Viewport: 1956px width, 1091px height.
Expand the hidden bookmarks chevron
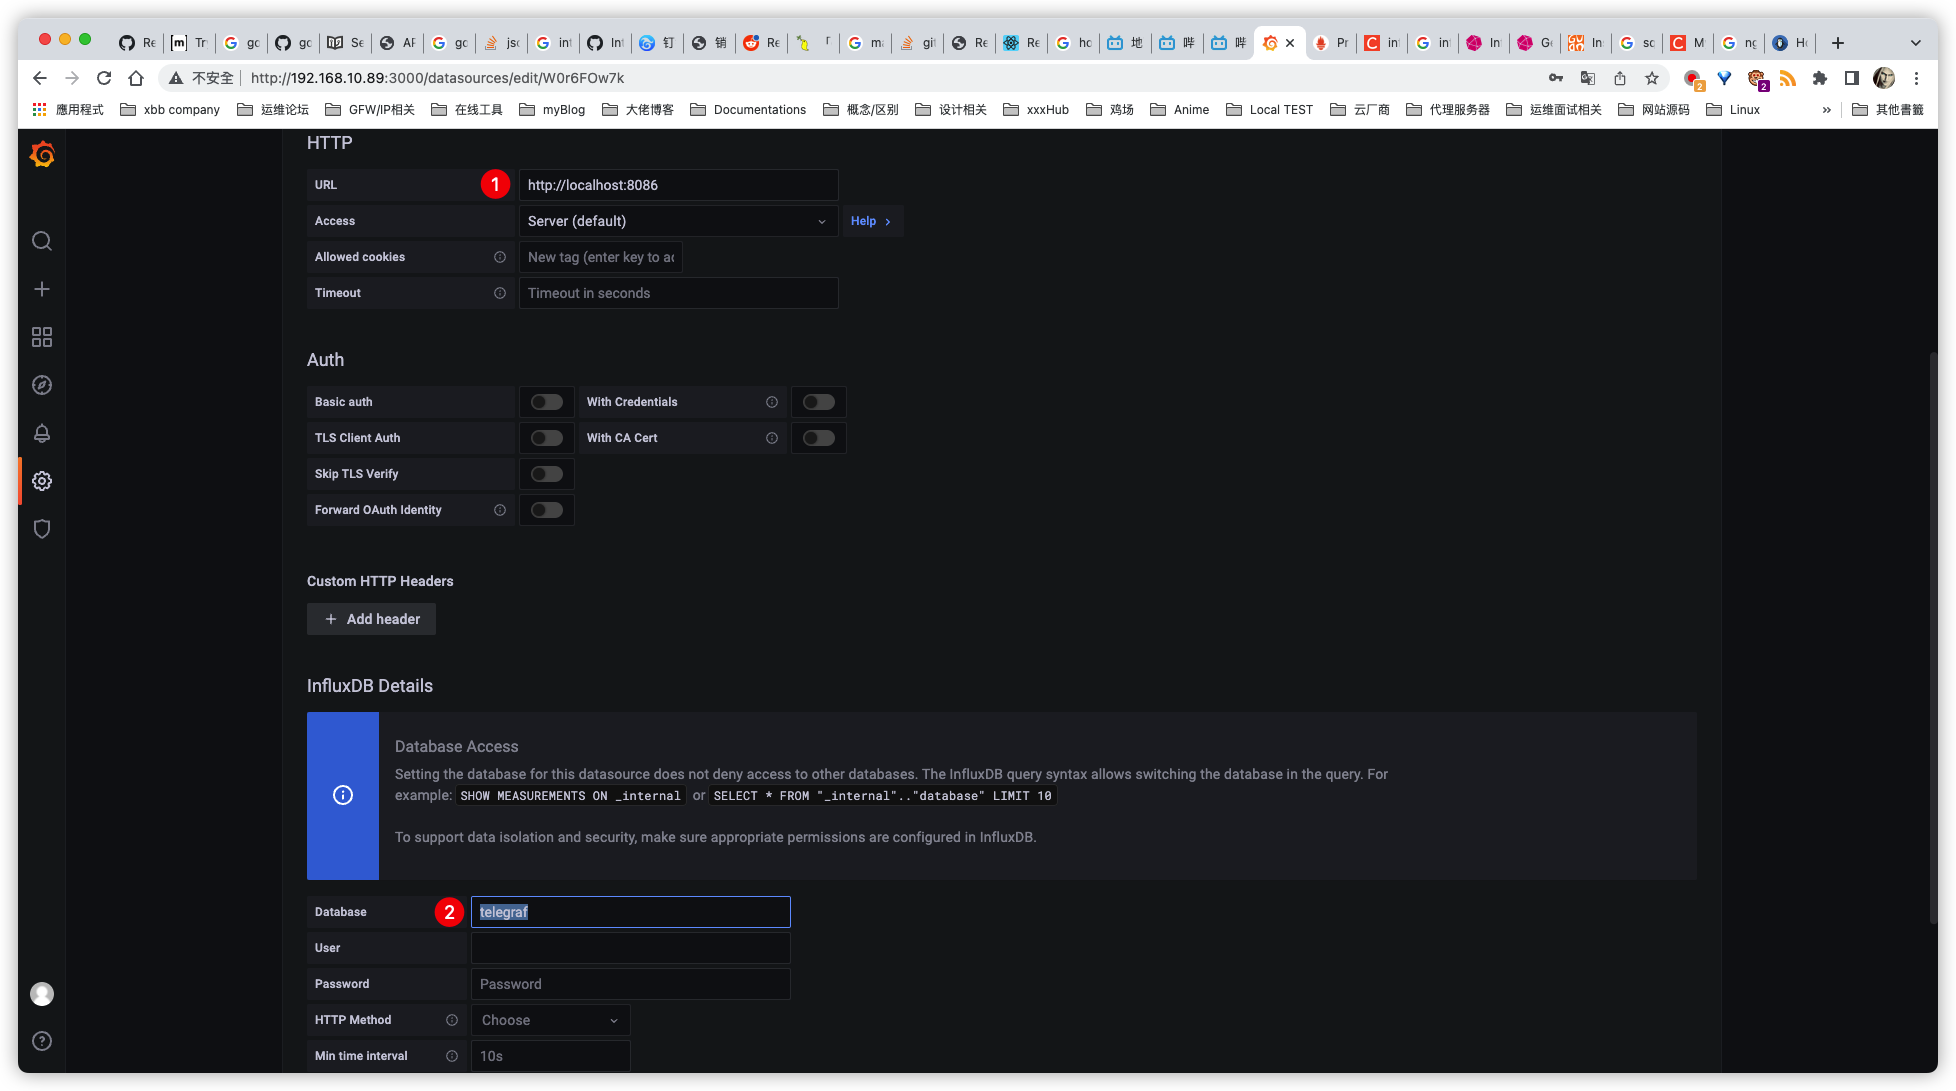(x=1827, y=110)
